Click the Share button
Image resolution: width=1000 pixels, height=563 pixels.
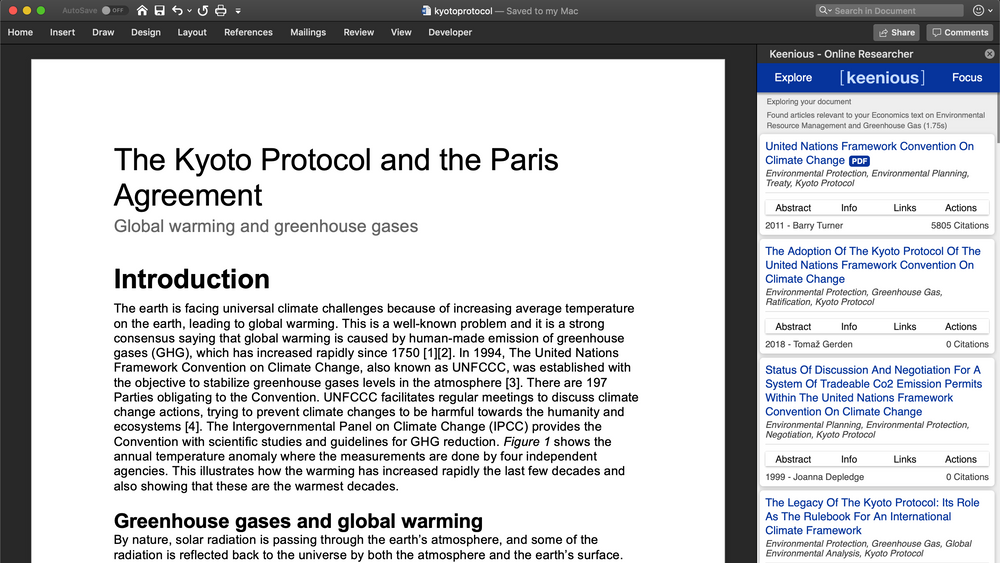pos(897,33)
